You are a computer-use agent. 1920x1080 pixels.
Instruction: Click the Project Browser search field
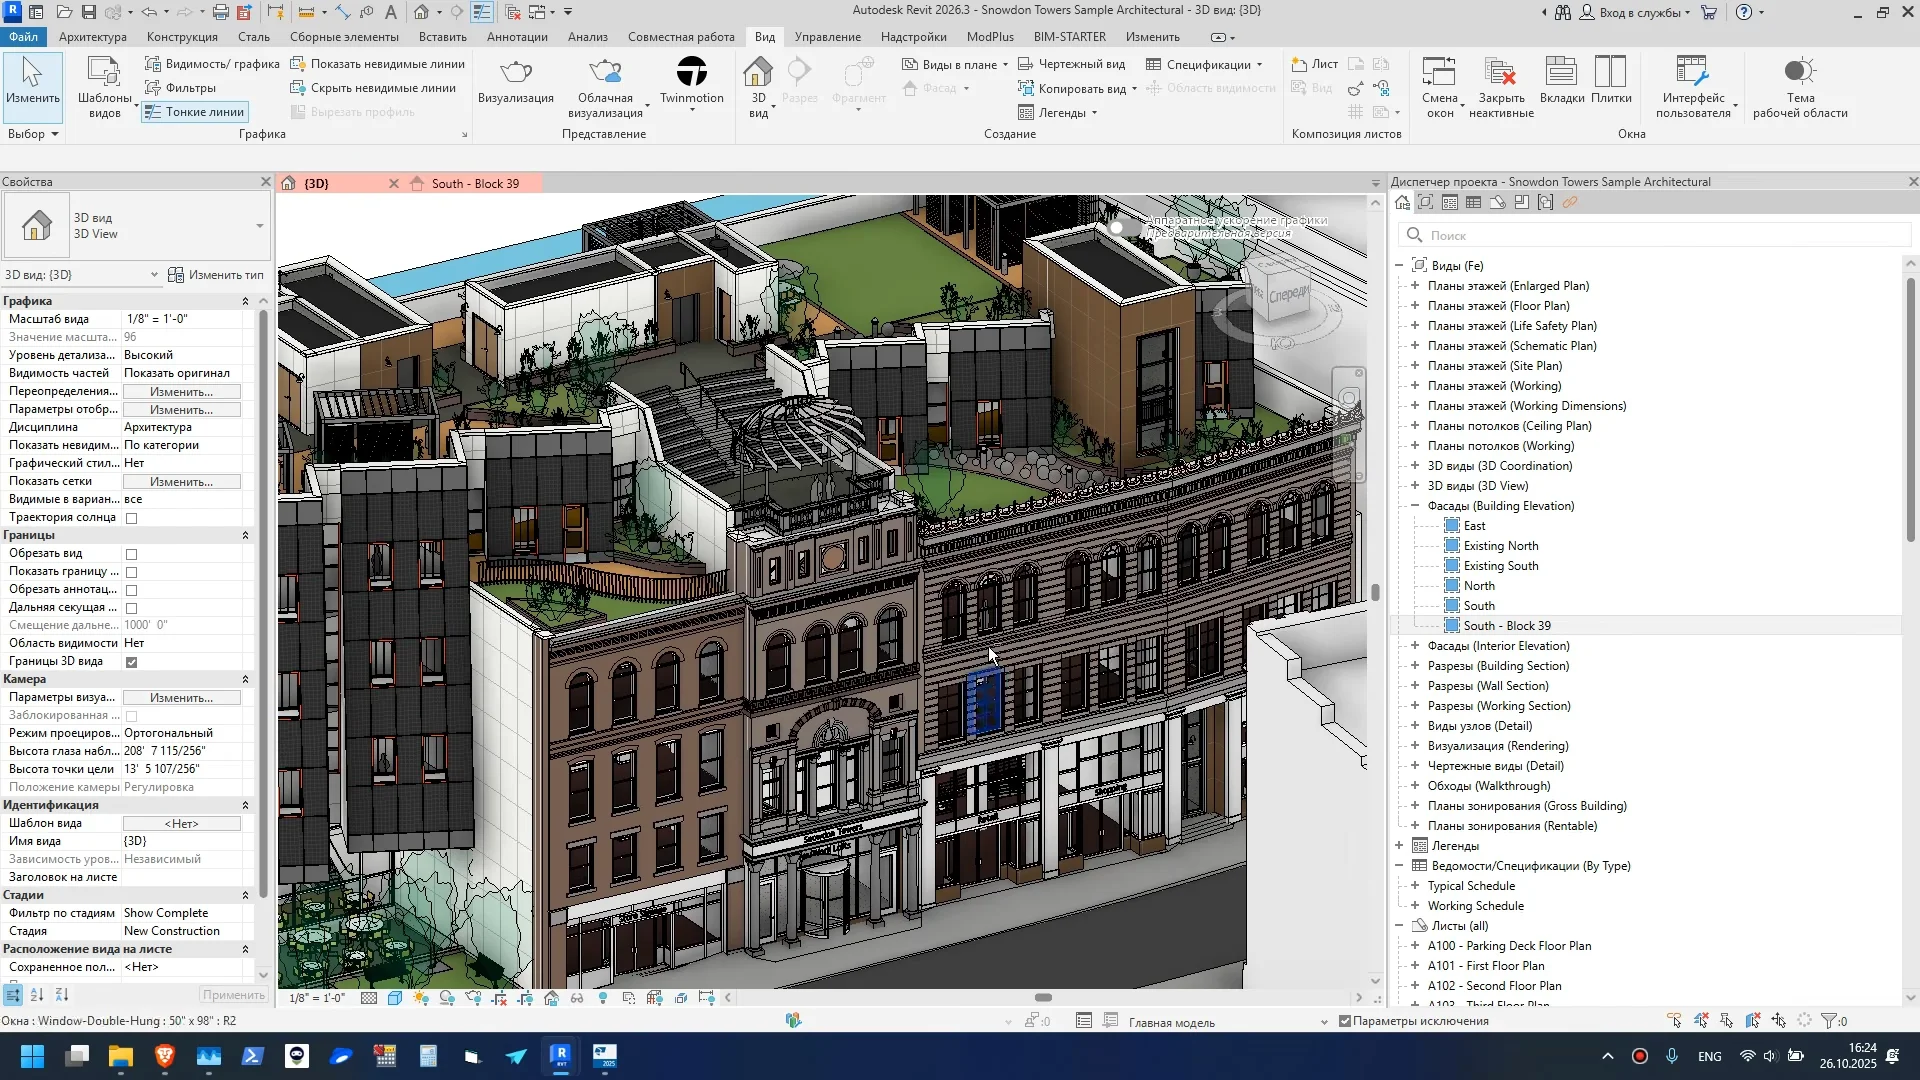pos(1656,236)
